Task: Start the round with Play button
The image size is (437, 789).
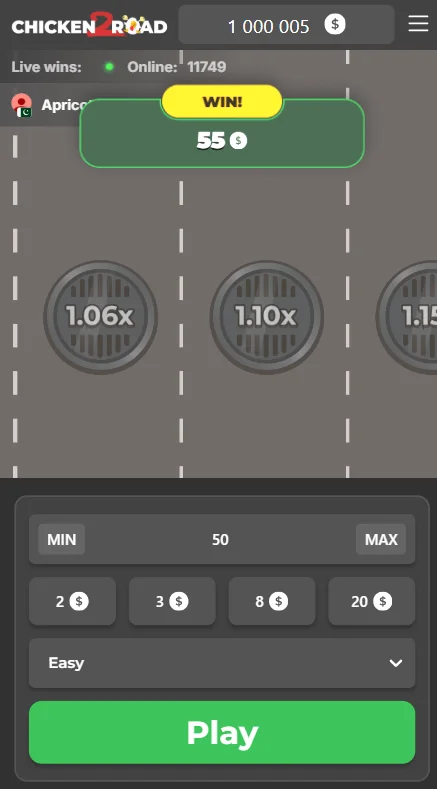Action: tap(222, 732)
